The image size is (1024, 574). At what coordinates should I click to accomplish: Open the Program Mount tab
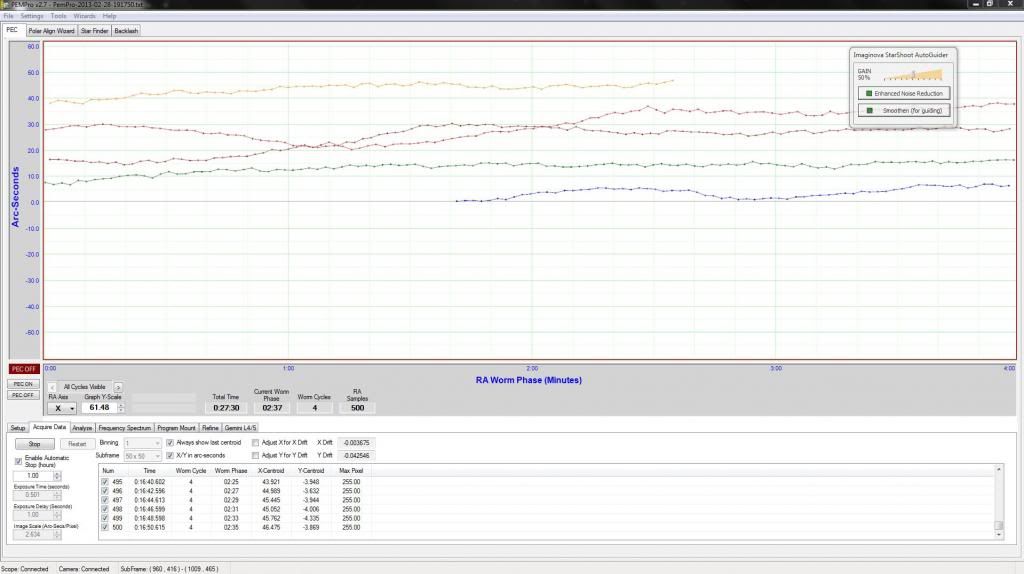coord(176,428)
